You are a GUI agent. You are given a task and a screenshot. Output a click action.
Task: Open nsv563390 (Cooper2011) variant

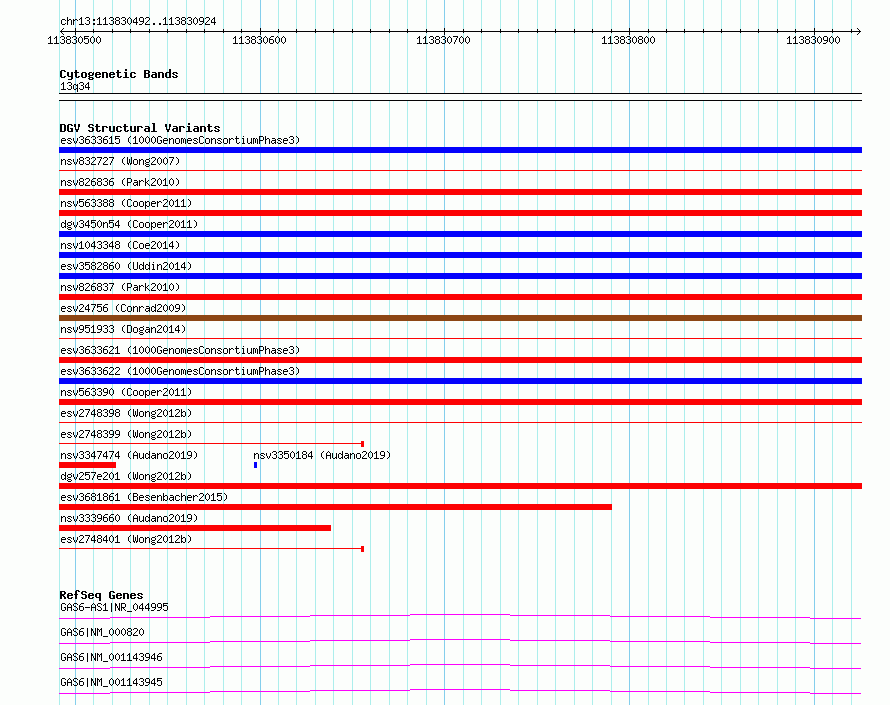126,392
